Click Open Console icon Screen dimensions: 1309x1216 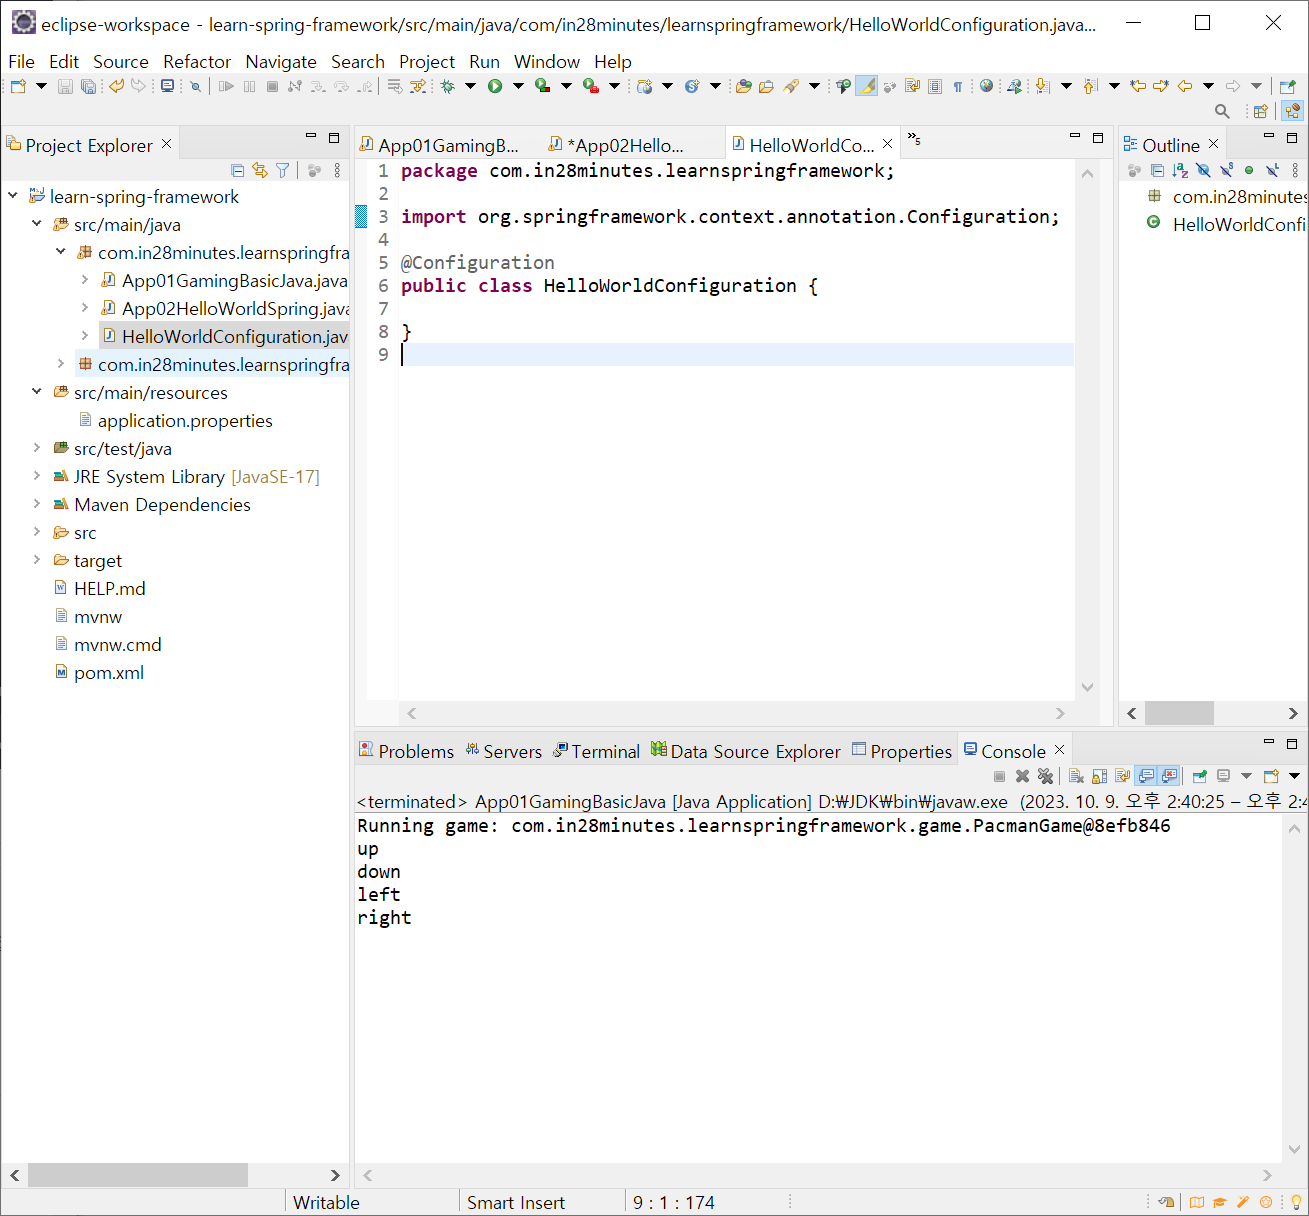(1271, 776)
